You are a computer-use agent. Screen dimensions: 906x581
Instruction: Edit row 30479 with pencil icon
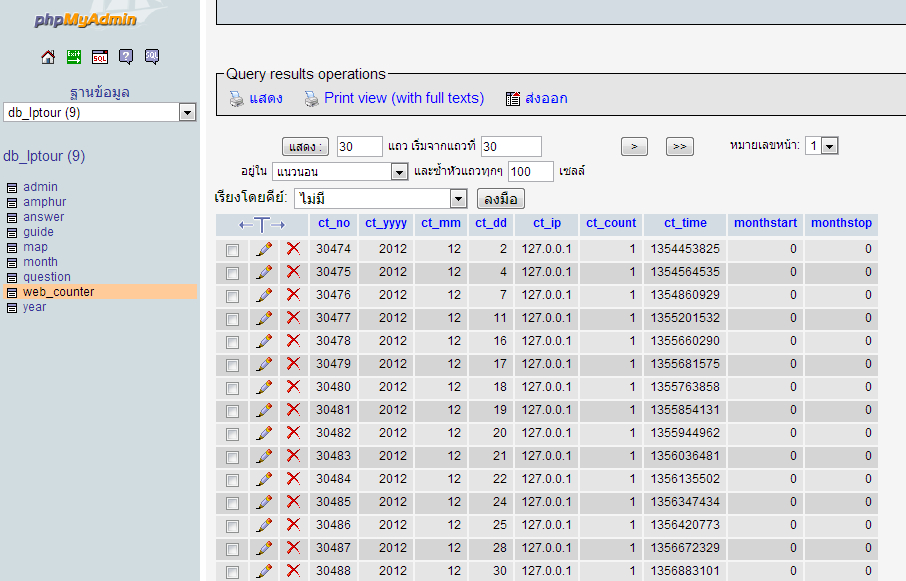(x=264, y=364)
